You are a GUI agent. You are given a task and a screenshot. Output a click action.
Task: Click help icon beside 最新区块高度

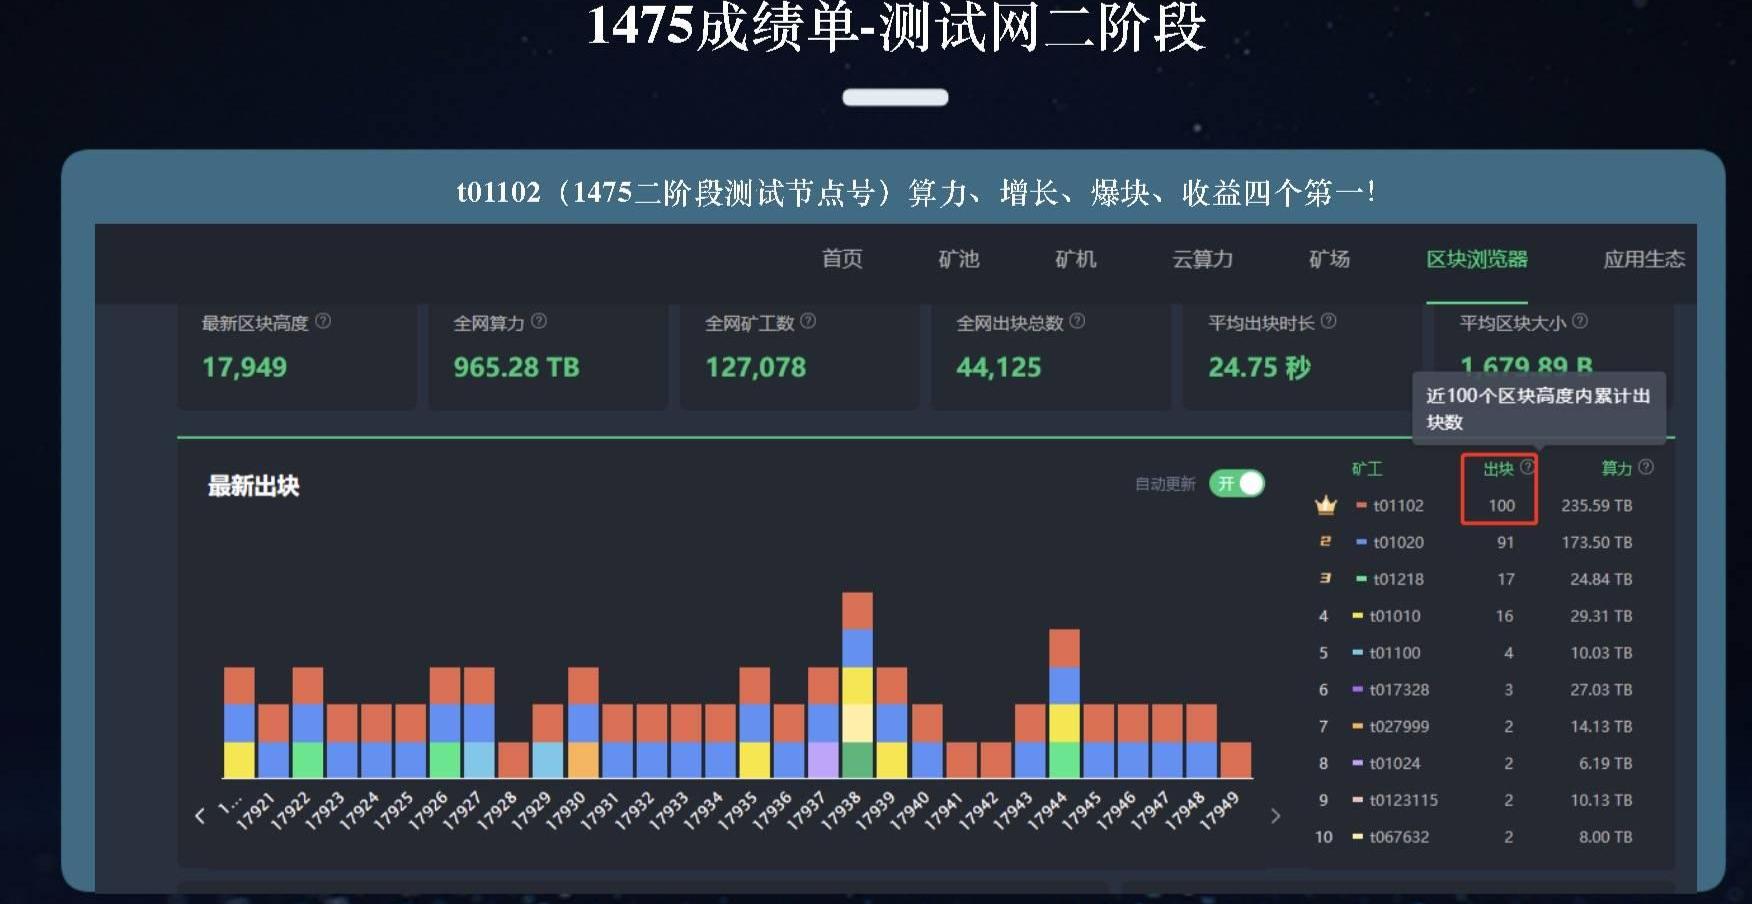(323, 321)
